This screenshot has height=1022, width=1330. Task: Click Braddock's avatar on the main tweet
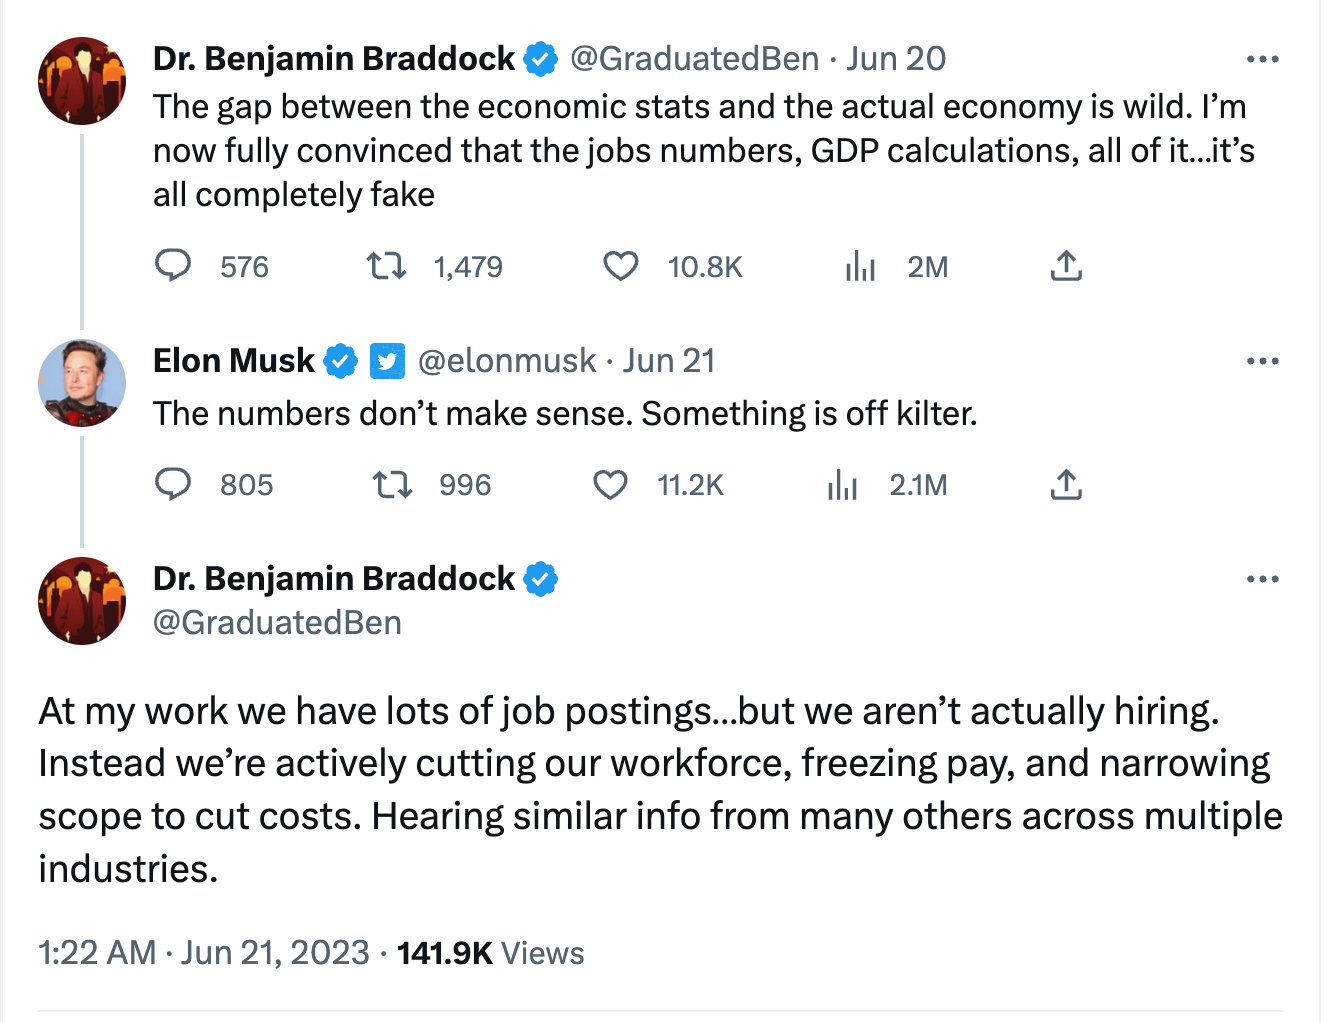[x=82, y=601]
